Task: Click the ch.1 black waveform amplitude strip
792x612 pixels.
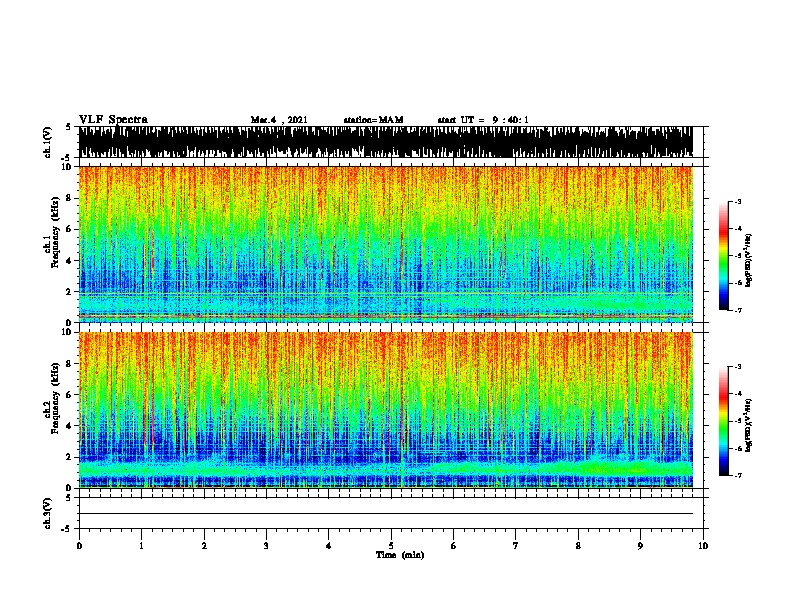Action: click(386, 142)
